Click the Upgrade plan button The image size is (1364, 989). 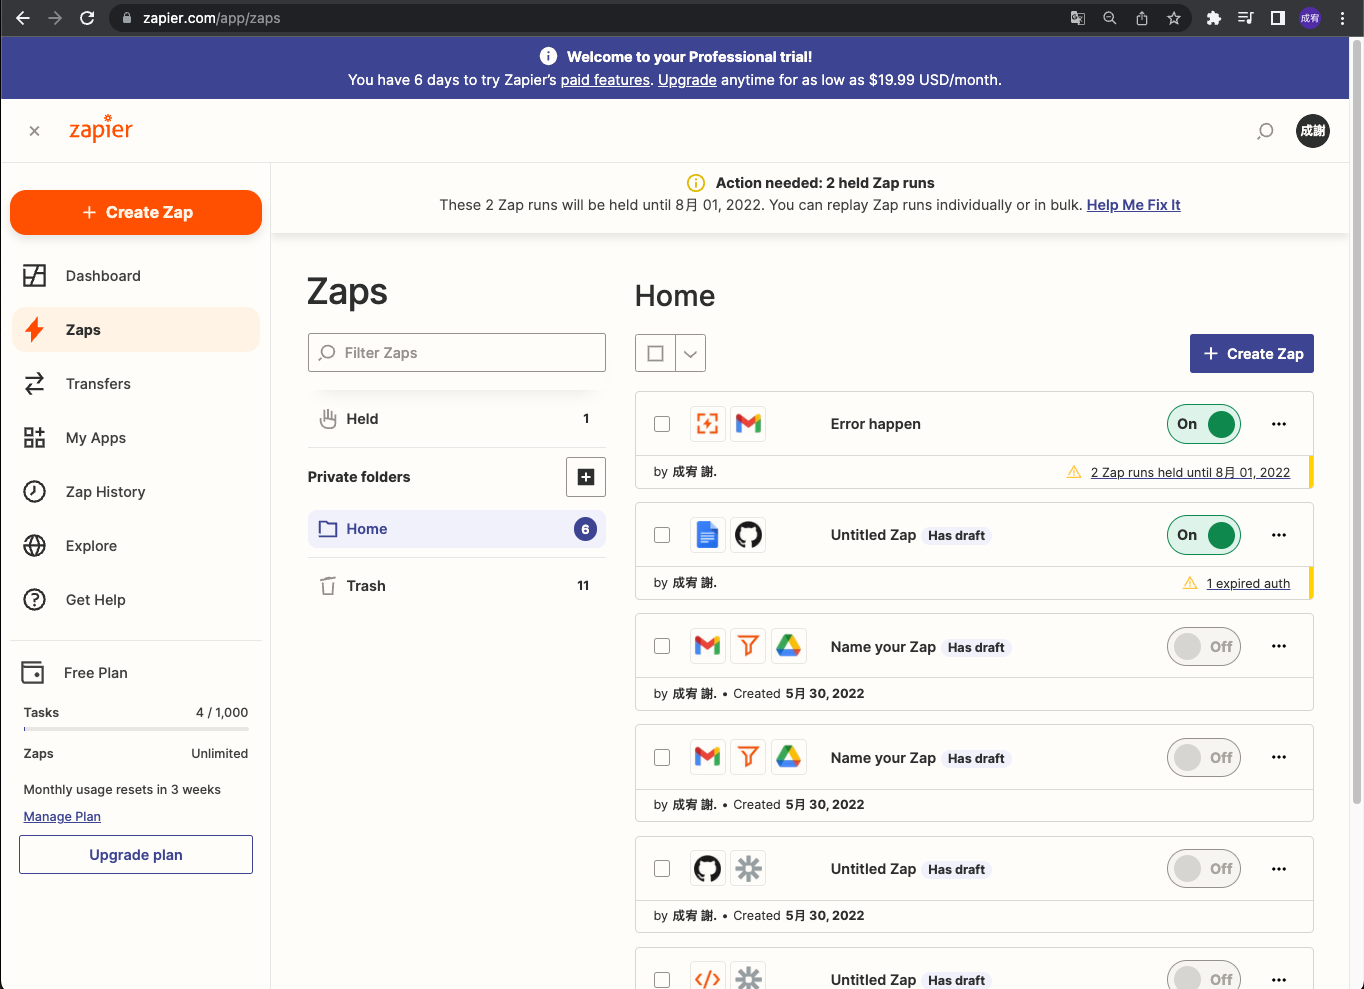click(136, 855)
